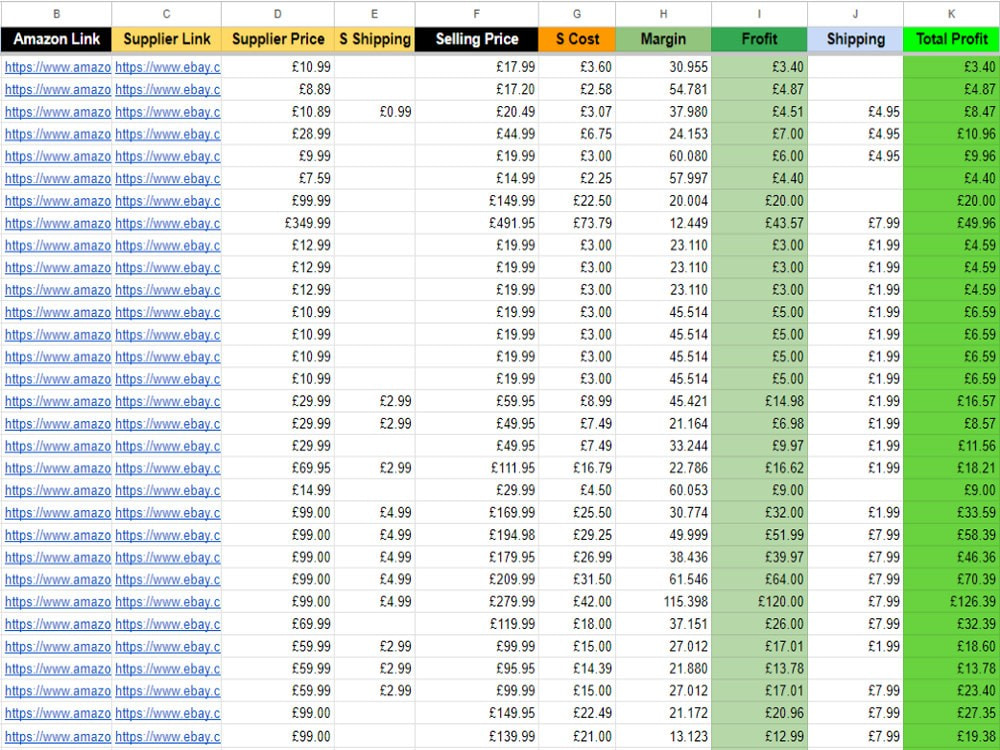Click the £44.99 selling price cell
This screenshot has height=750, width=1000.
pyautogui.click(x=476, y=134)
